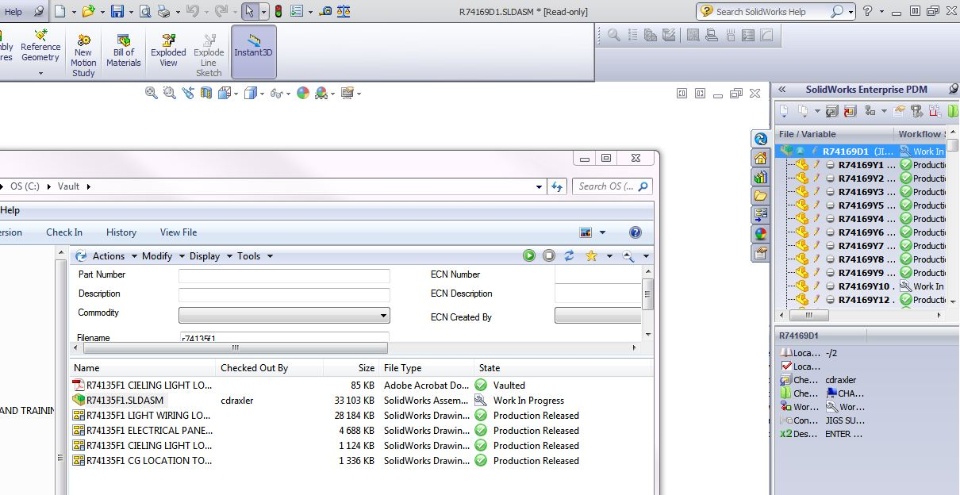Open the Appearances color ball pane tab
The image size is (960, 495).
tap(760, 234)
